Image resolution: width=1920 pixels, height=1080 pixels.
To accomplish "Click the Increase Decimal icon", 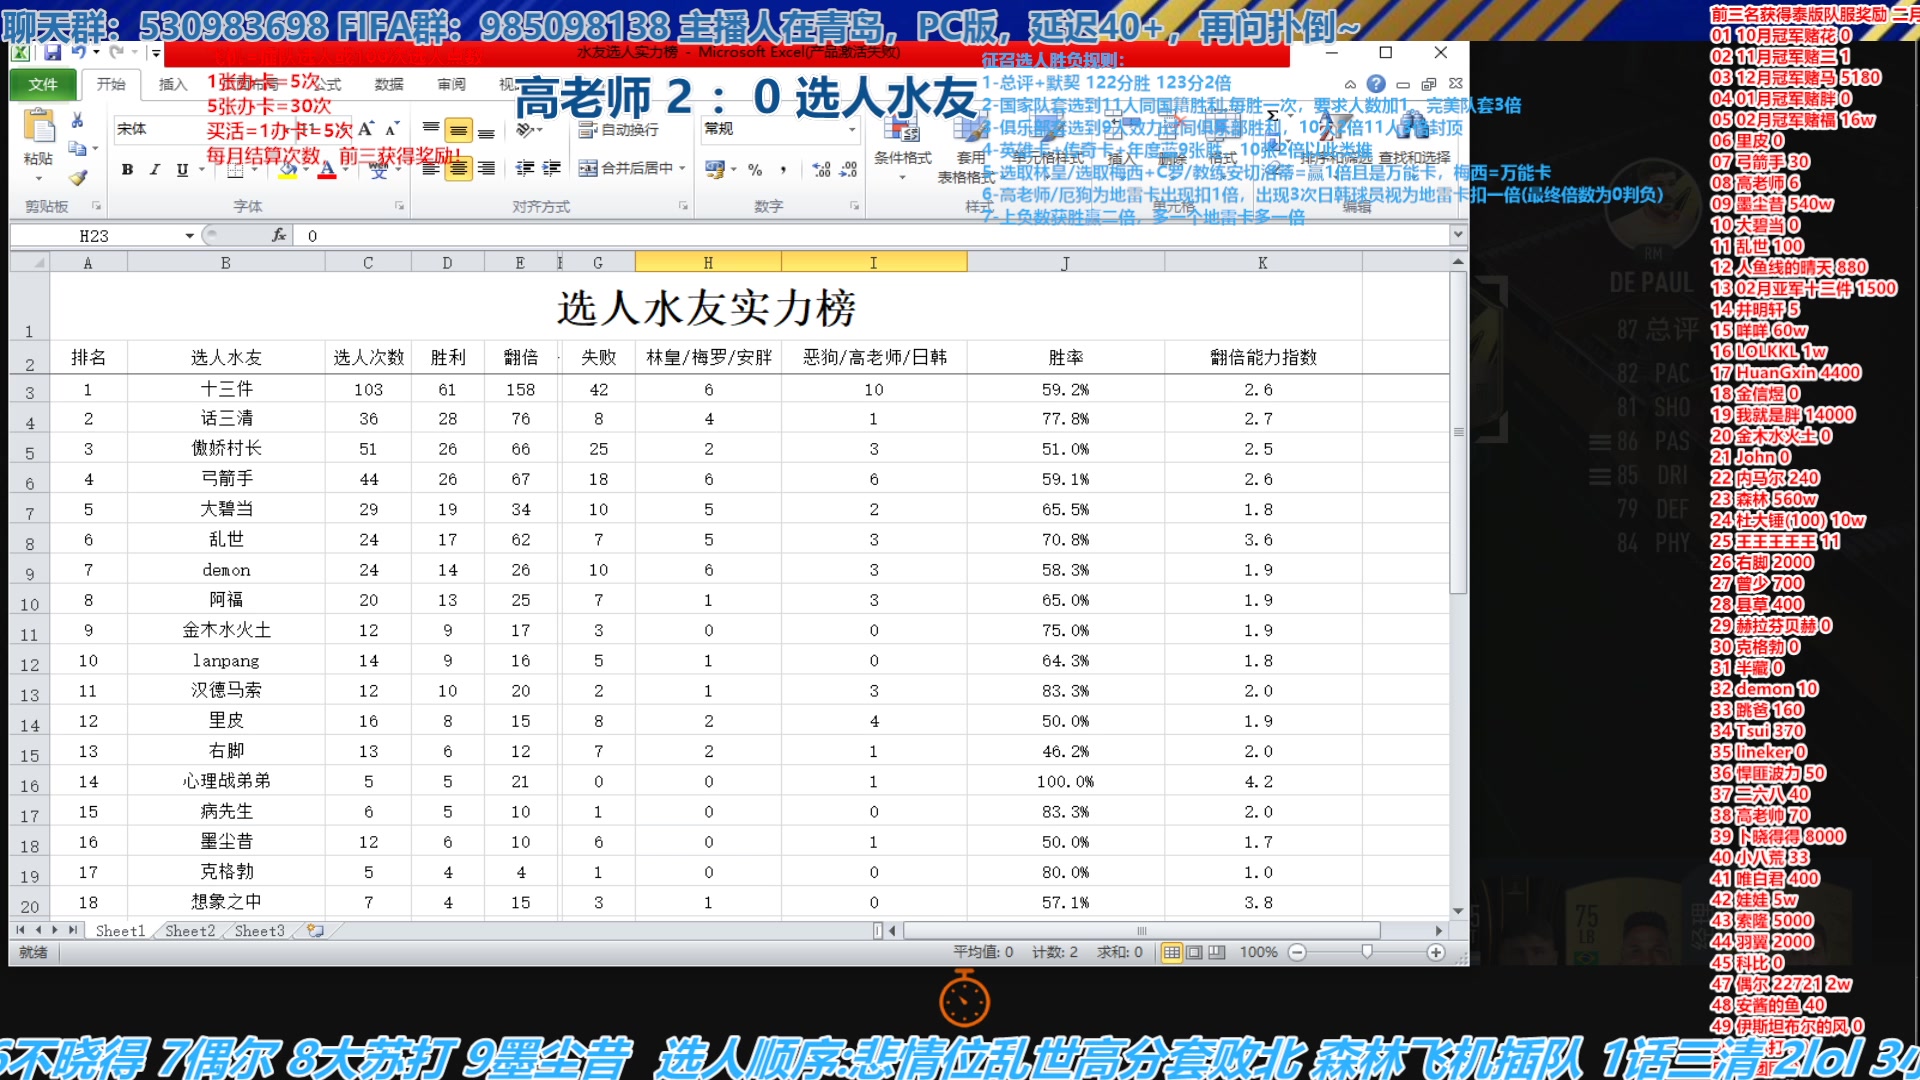I will [821, 170].
